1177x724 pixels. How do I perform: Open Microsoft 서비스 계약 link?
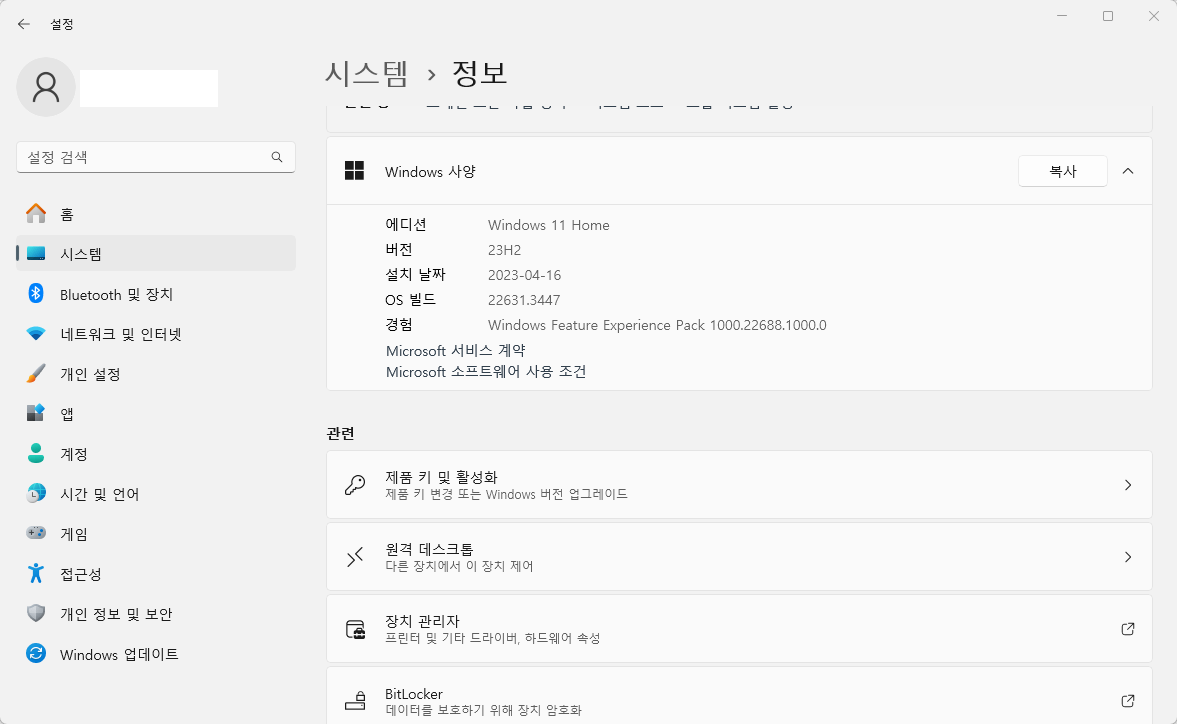[456, 350]
